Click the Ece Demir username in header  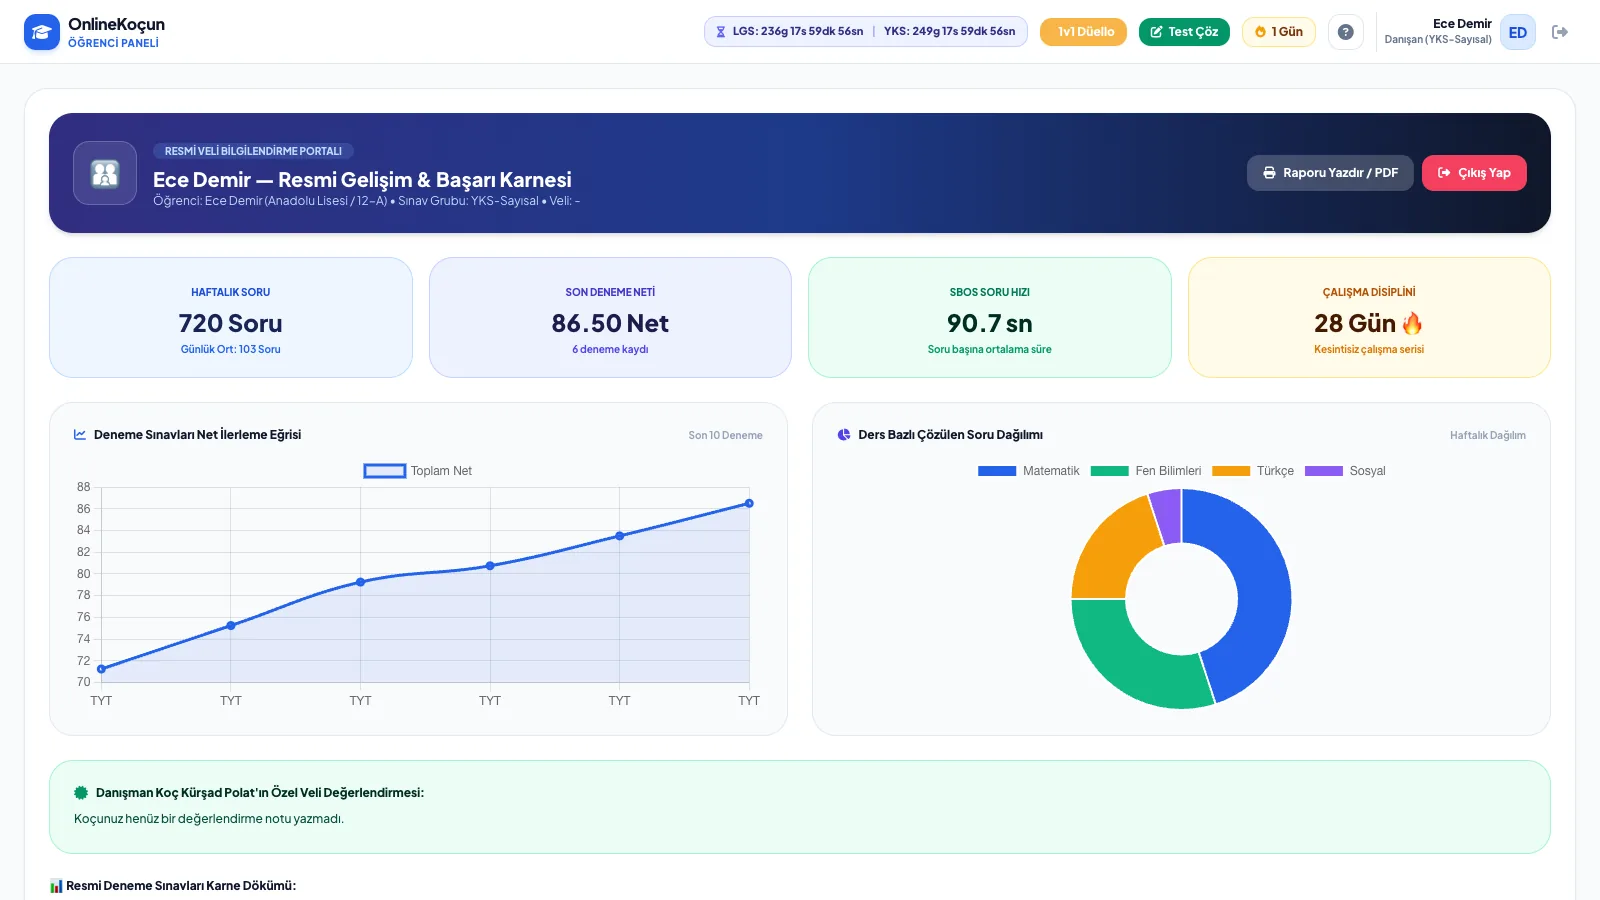point(1462,24)
